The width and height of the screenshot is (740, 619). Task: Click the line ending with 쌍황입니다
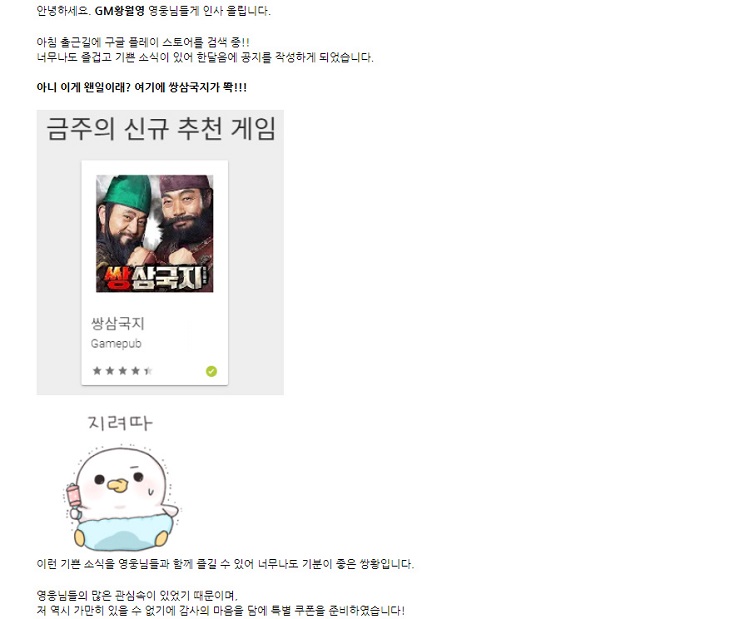[225, 564]
